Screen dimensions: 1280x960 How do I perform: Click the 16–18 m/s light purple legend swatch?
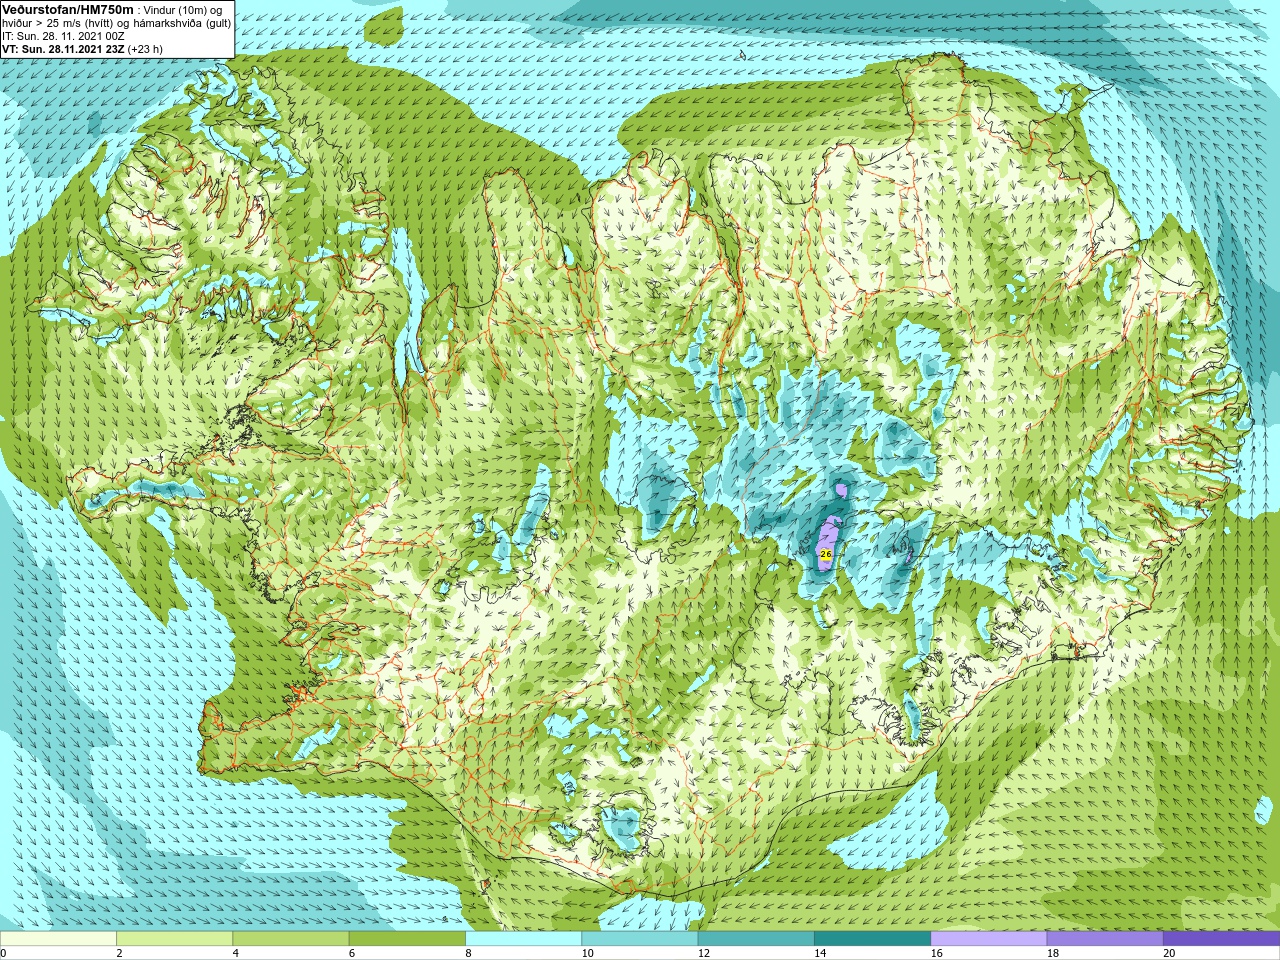pos(989,939)
